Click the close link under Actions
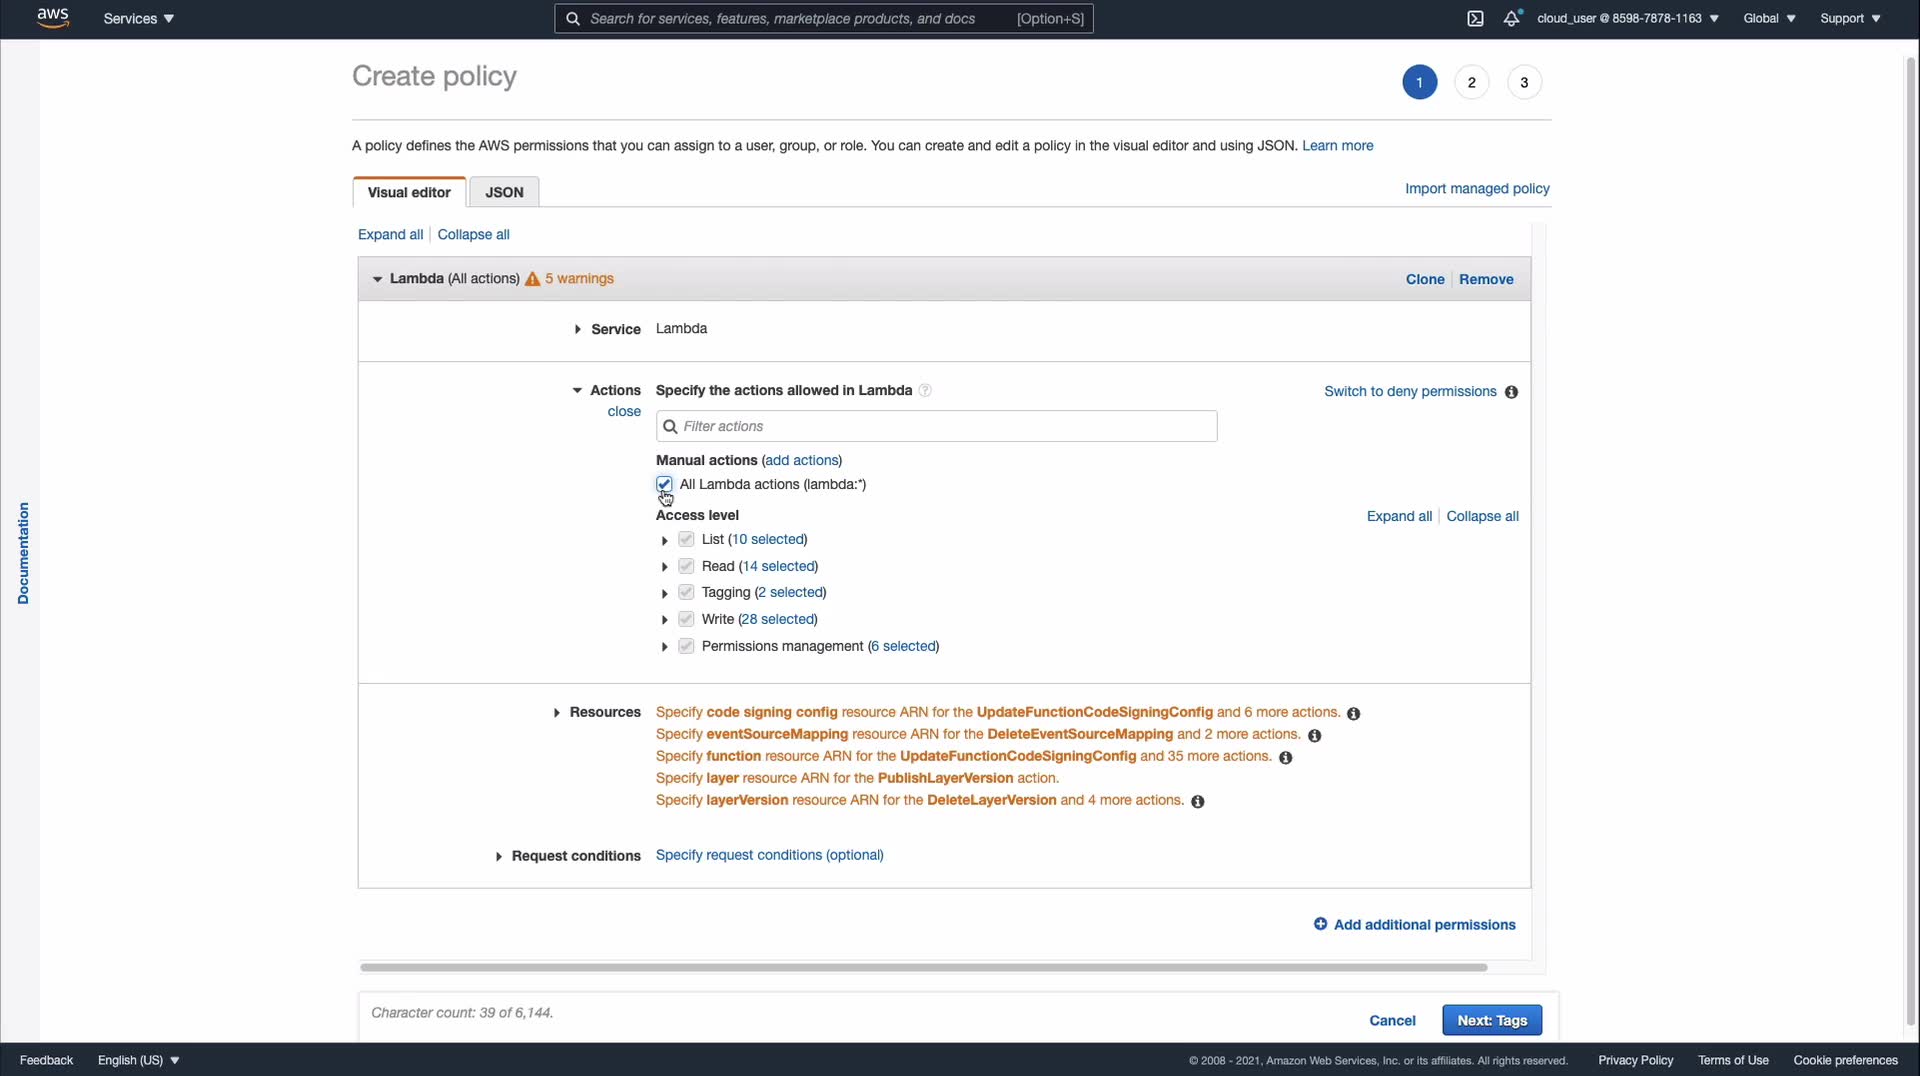 click(x=624, y=411)
